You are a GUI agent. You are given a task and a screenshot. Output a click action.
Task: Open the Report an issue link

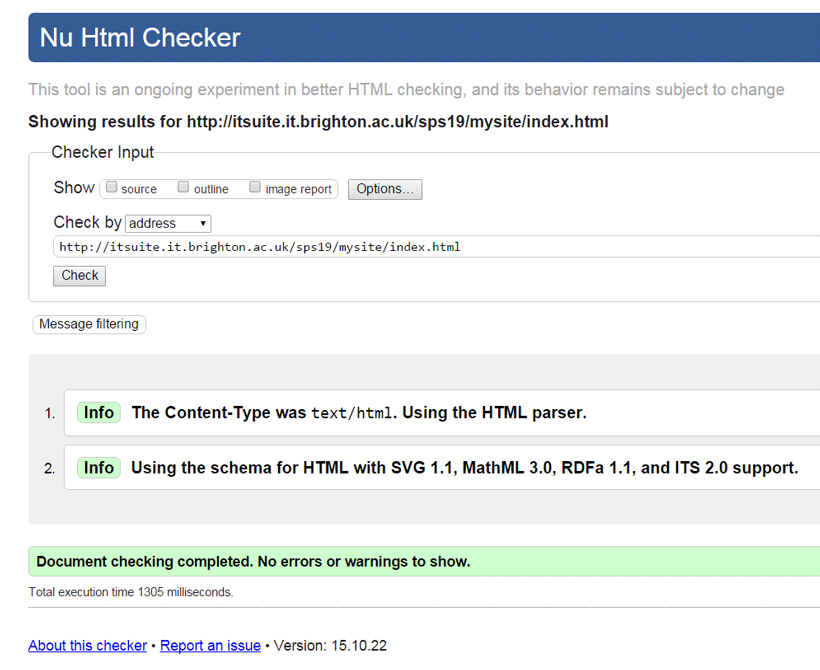[x=210, y=645]
